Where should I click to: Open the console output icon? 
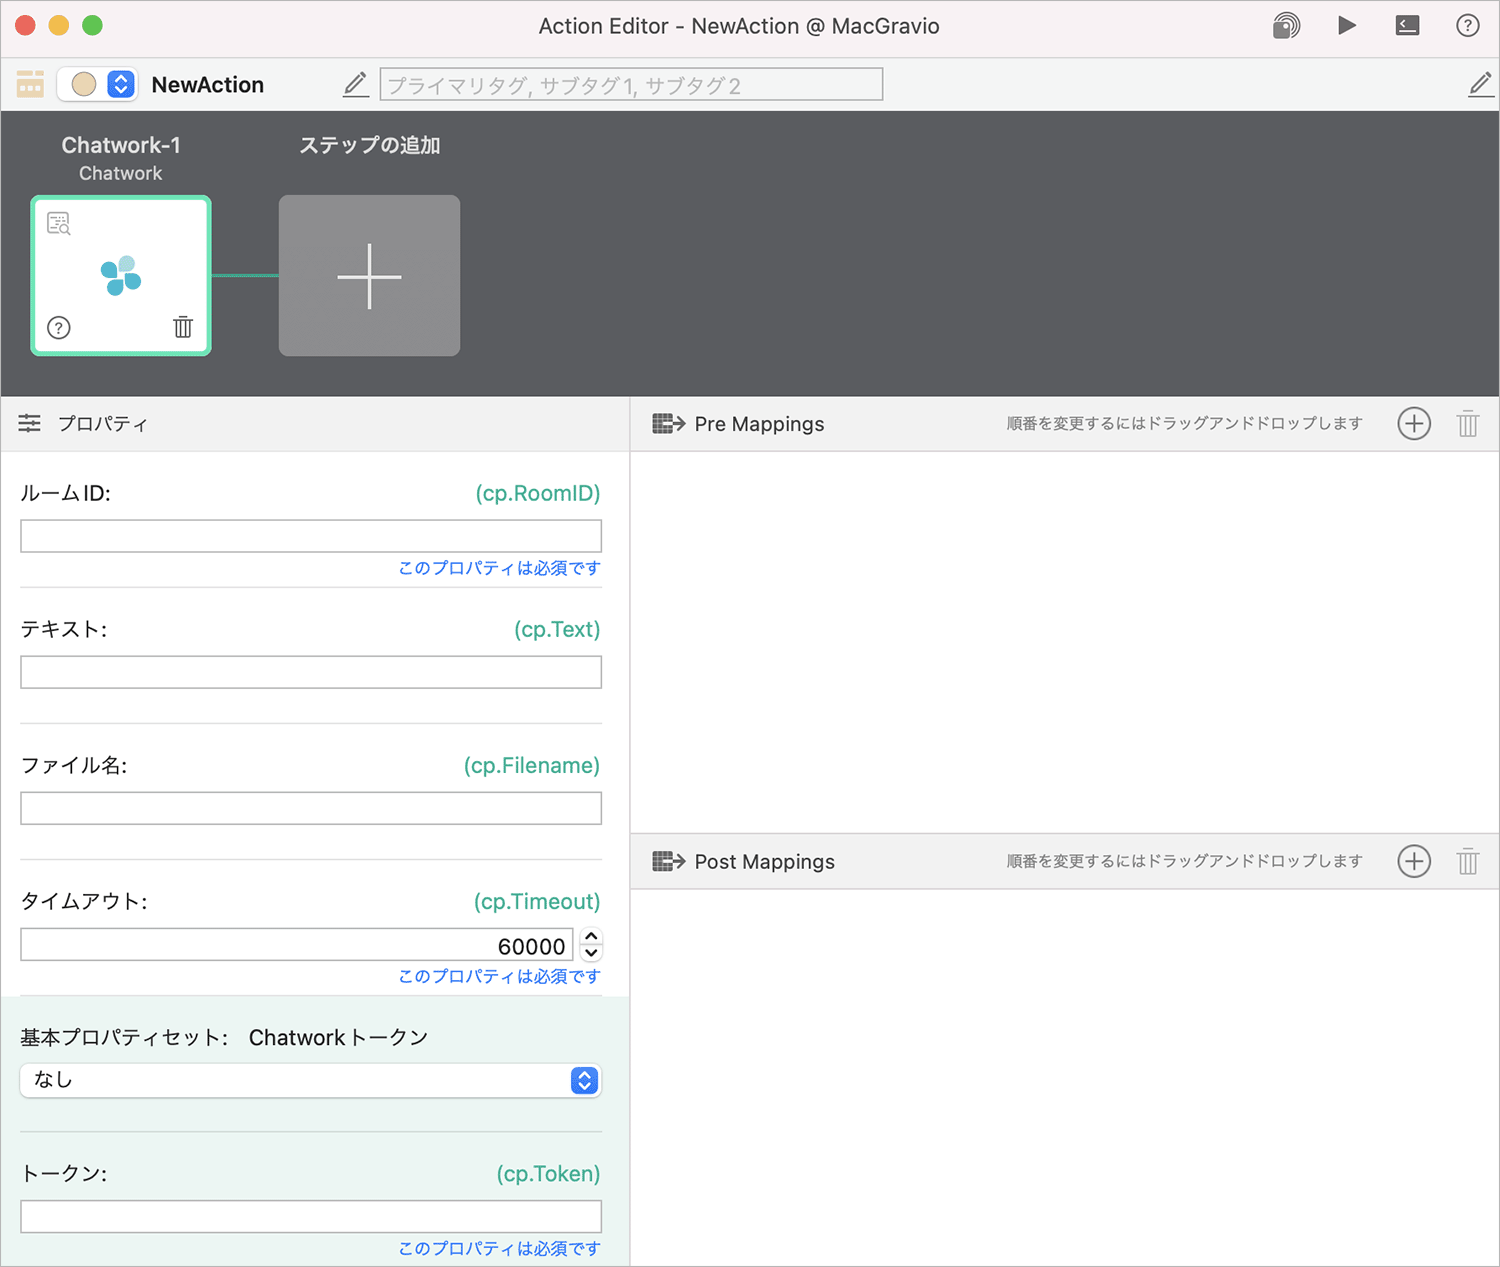tap(1407, 25)
